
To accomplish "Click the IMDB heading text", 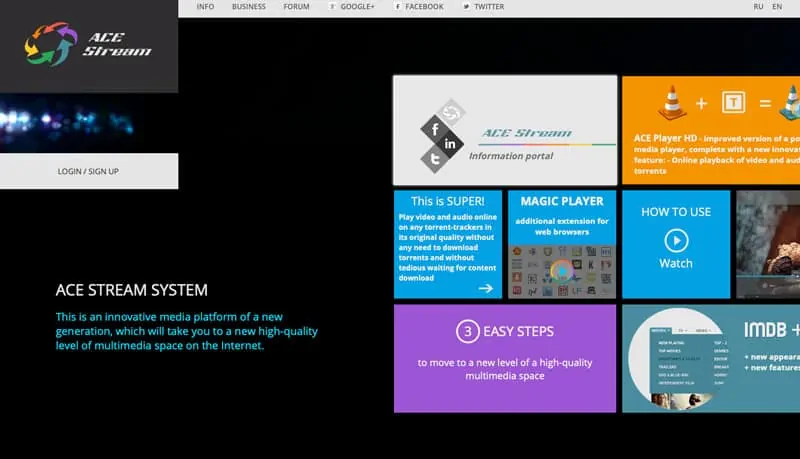I will click(765, 330).
